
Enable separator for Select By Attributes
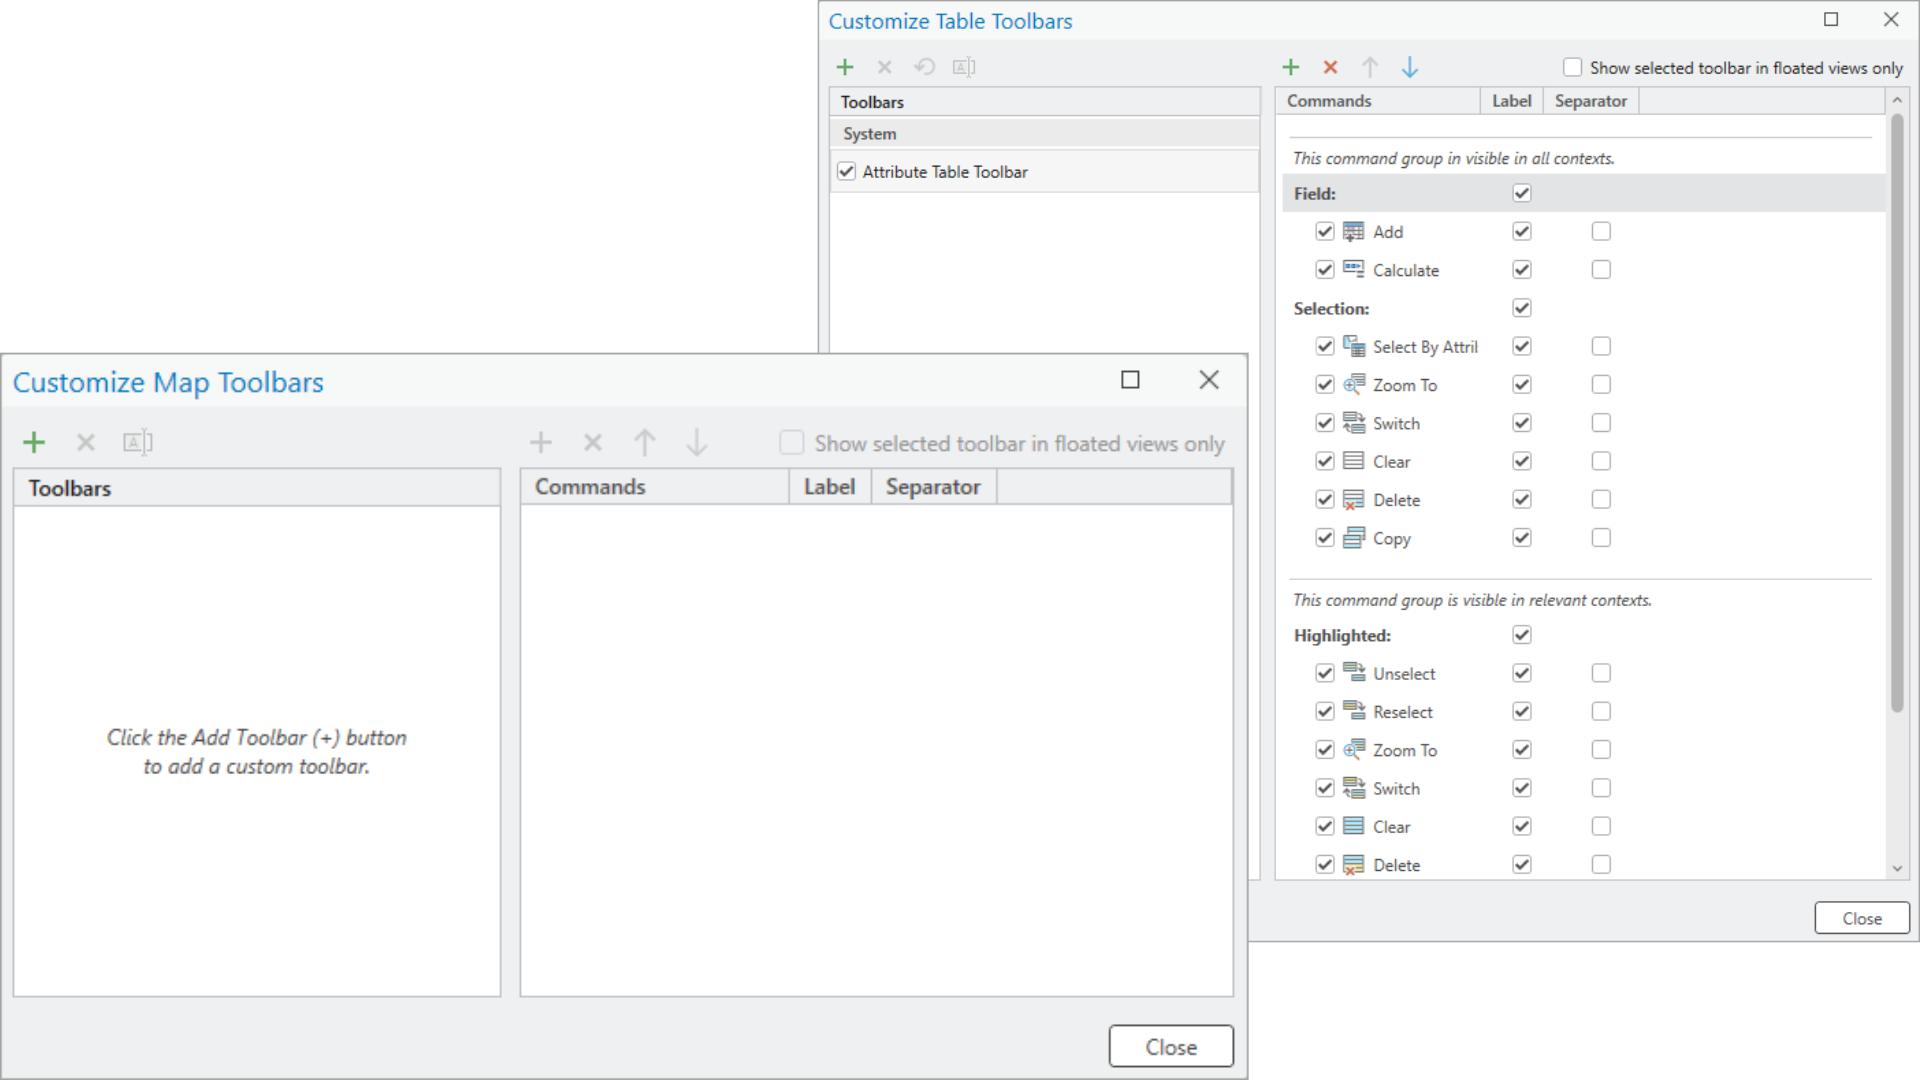pyautogui.click(x=1601, y=347)
